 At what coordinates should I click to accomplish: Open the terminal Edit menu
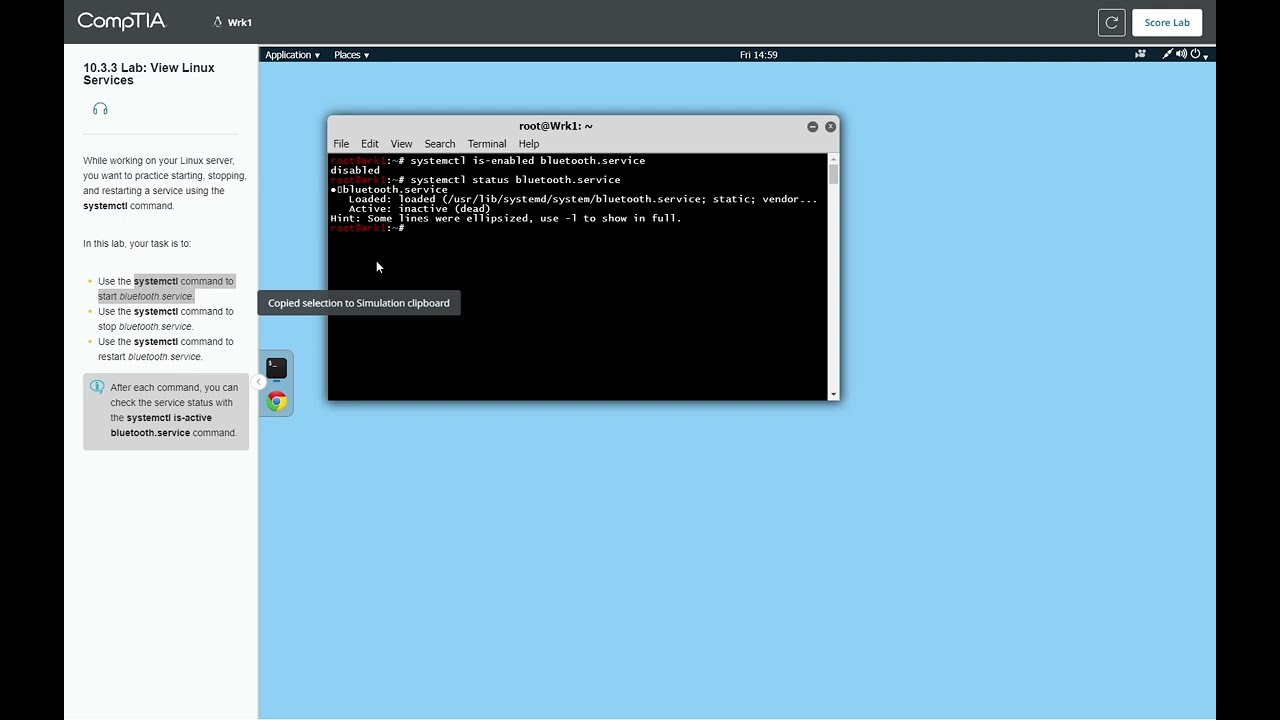pos(370,144)
